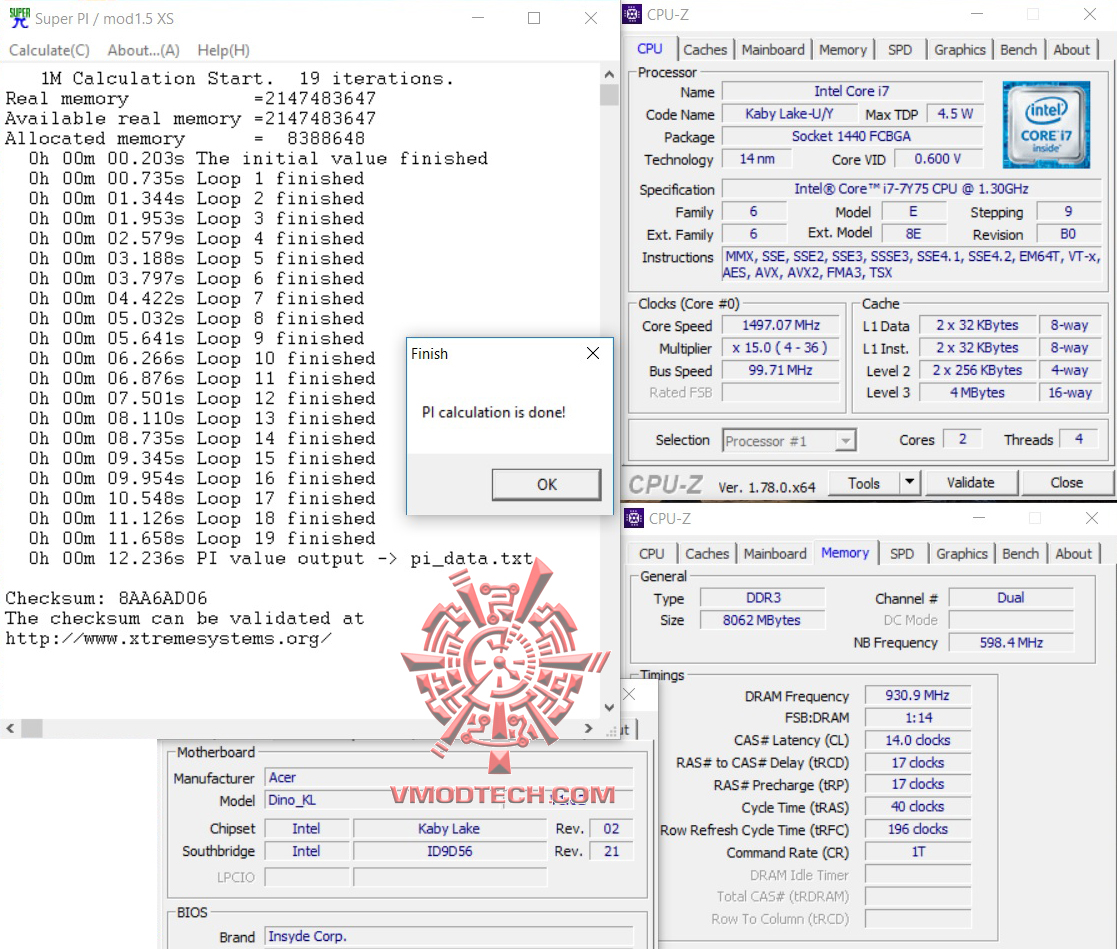1117x949 pixels.
Task: Click the NB Frequency value 598.4 MHz
Action: coord(1011,643)
